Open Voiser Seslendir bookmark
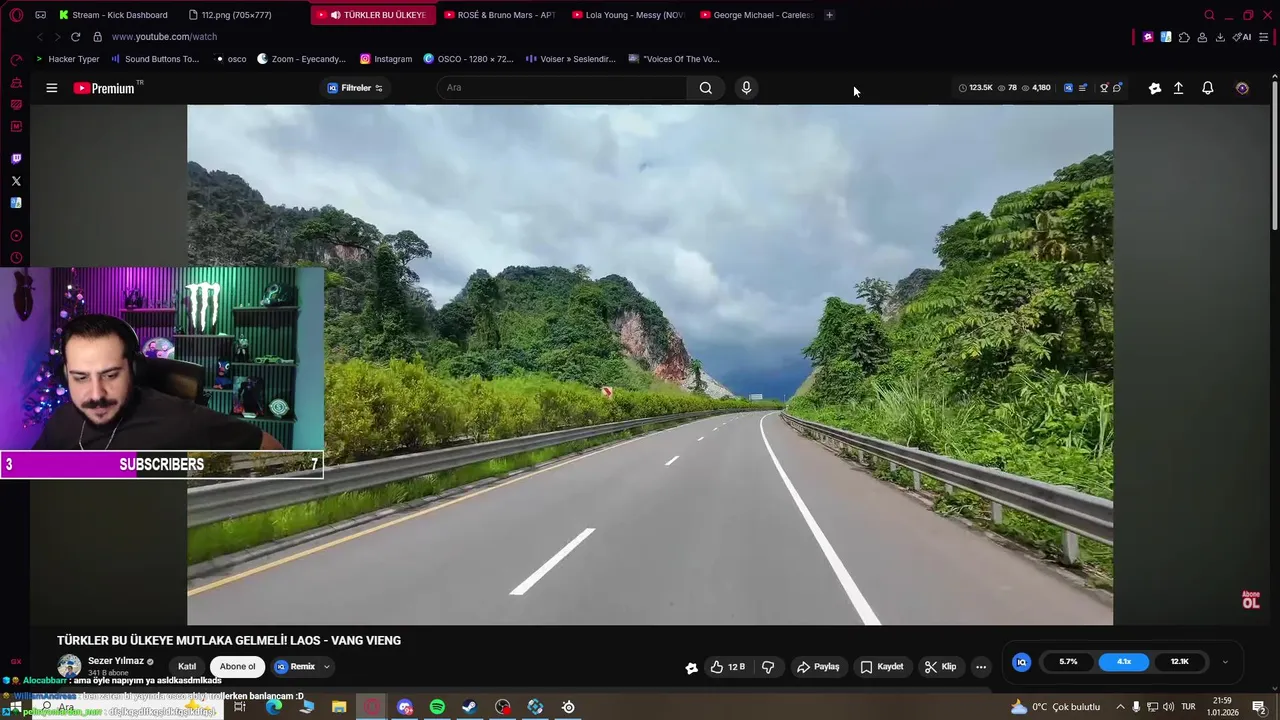This screenshot has height=720, width=1280. 571,59
